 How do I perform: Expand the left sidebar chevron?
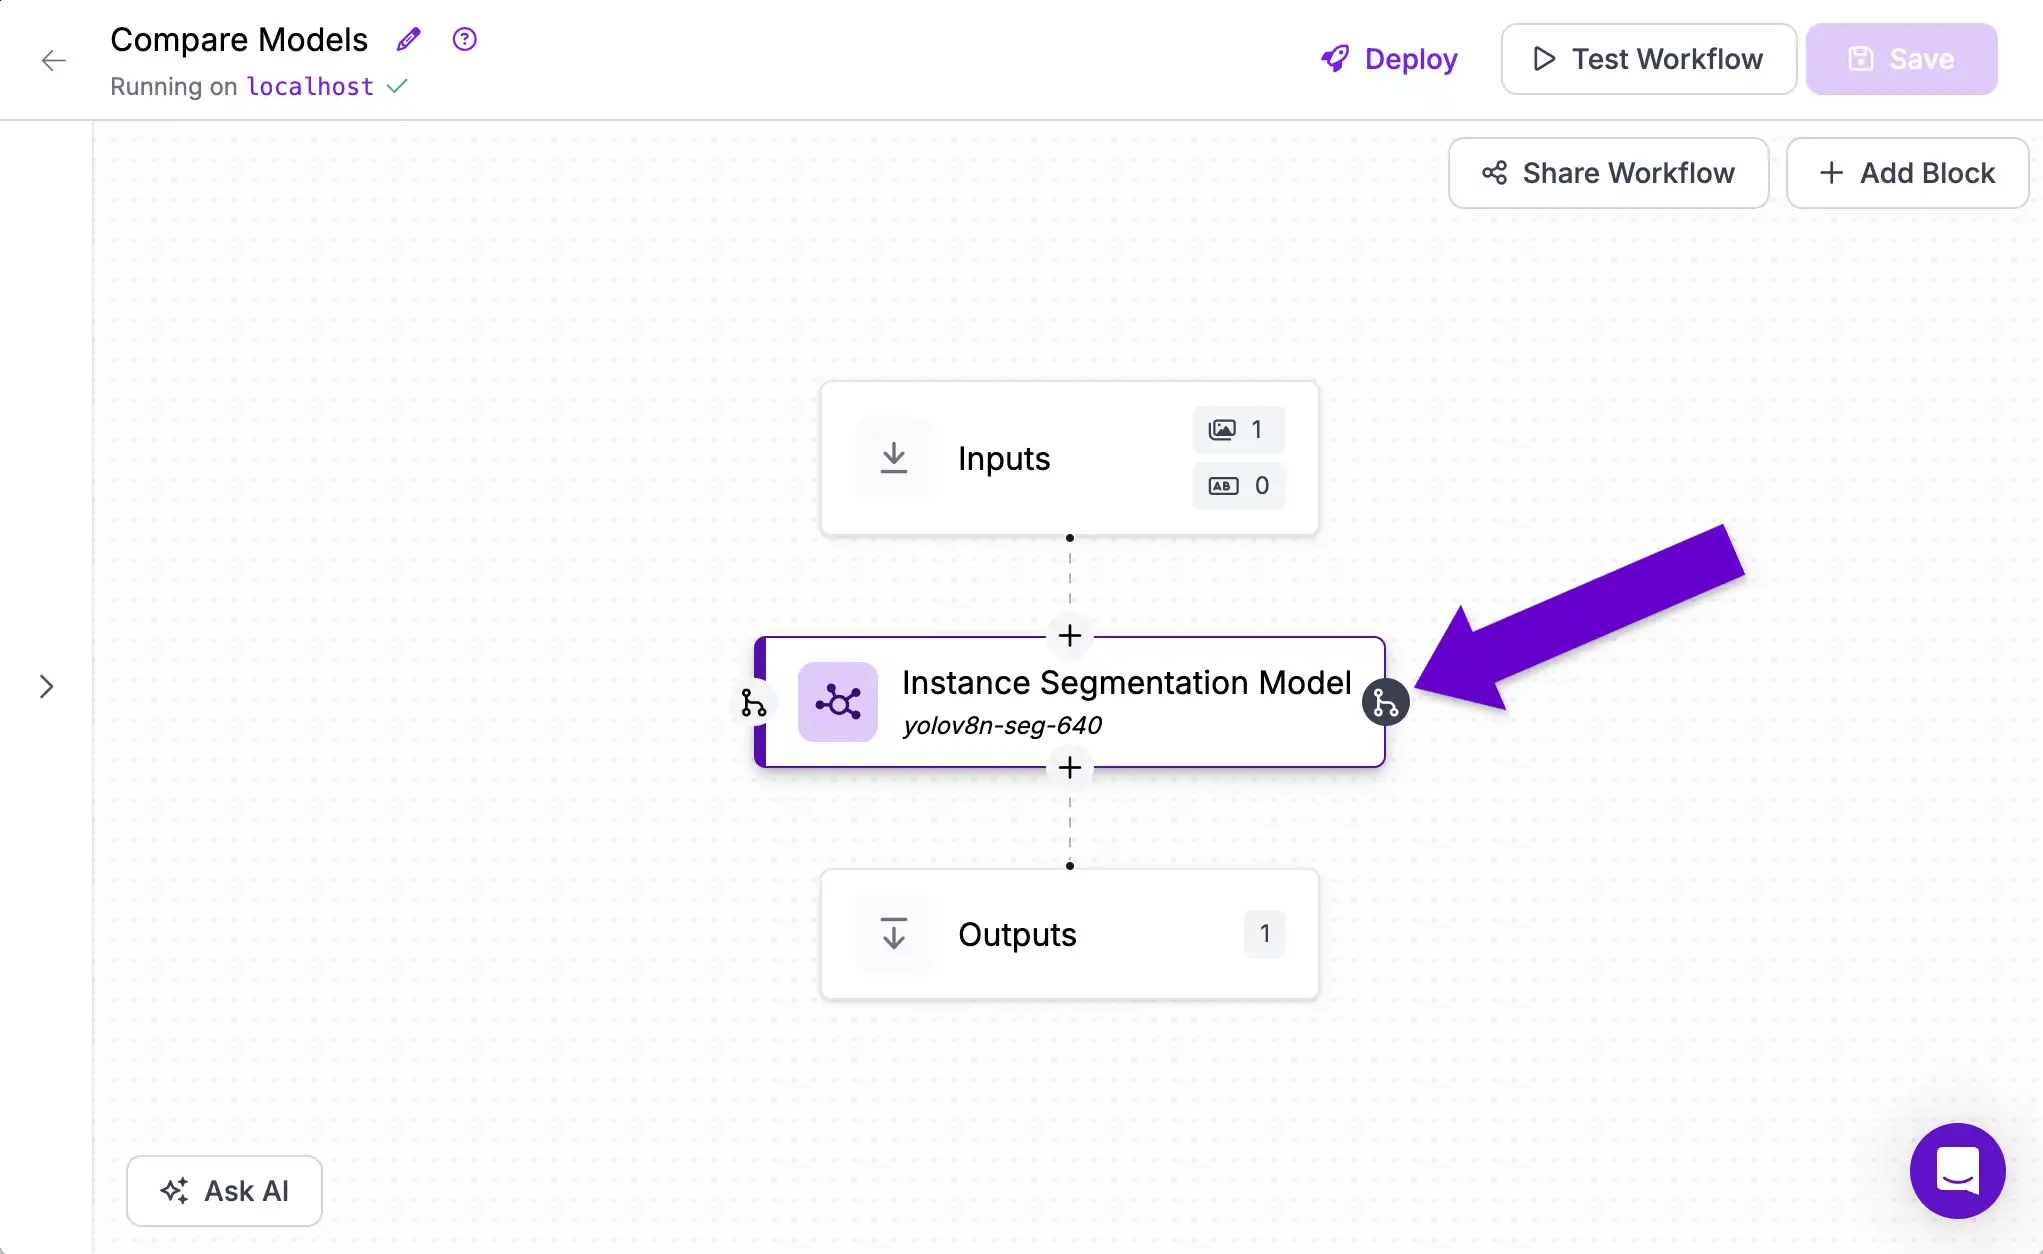click(46, 686)
